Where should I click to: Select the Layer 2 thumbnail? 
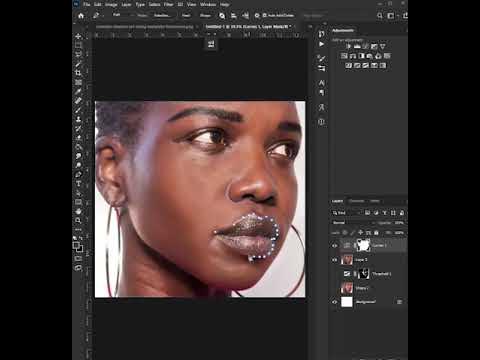click(347, 260)
